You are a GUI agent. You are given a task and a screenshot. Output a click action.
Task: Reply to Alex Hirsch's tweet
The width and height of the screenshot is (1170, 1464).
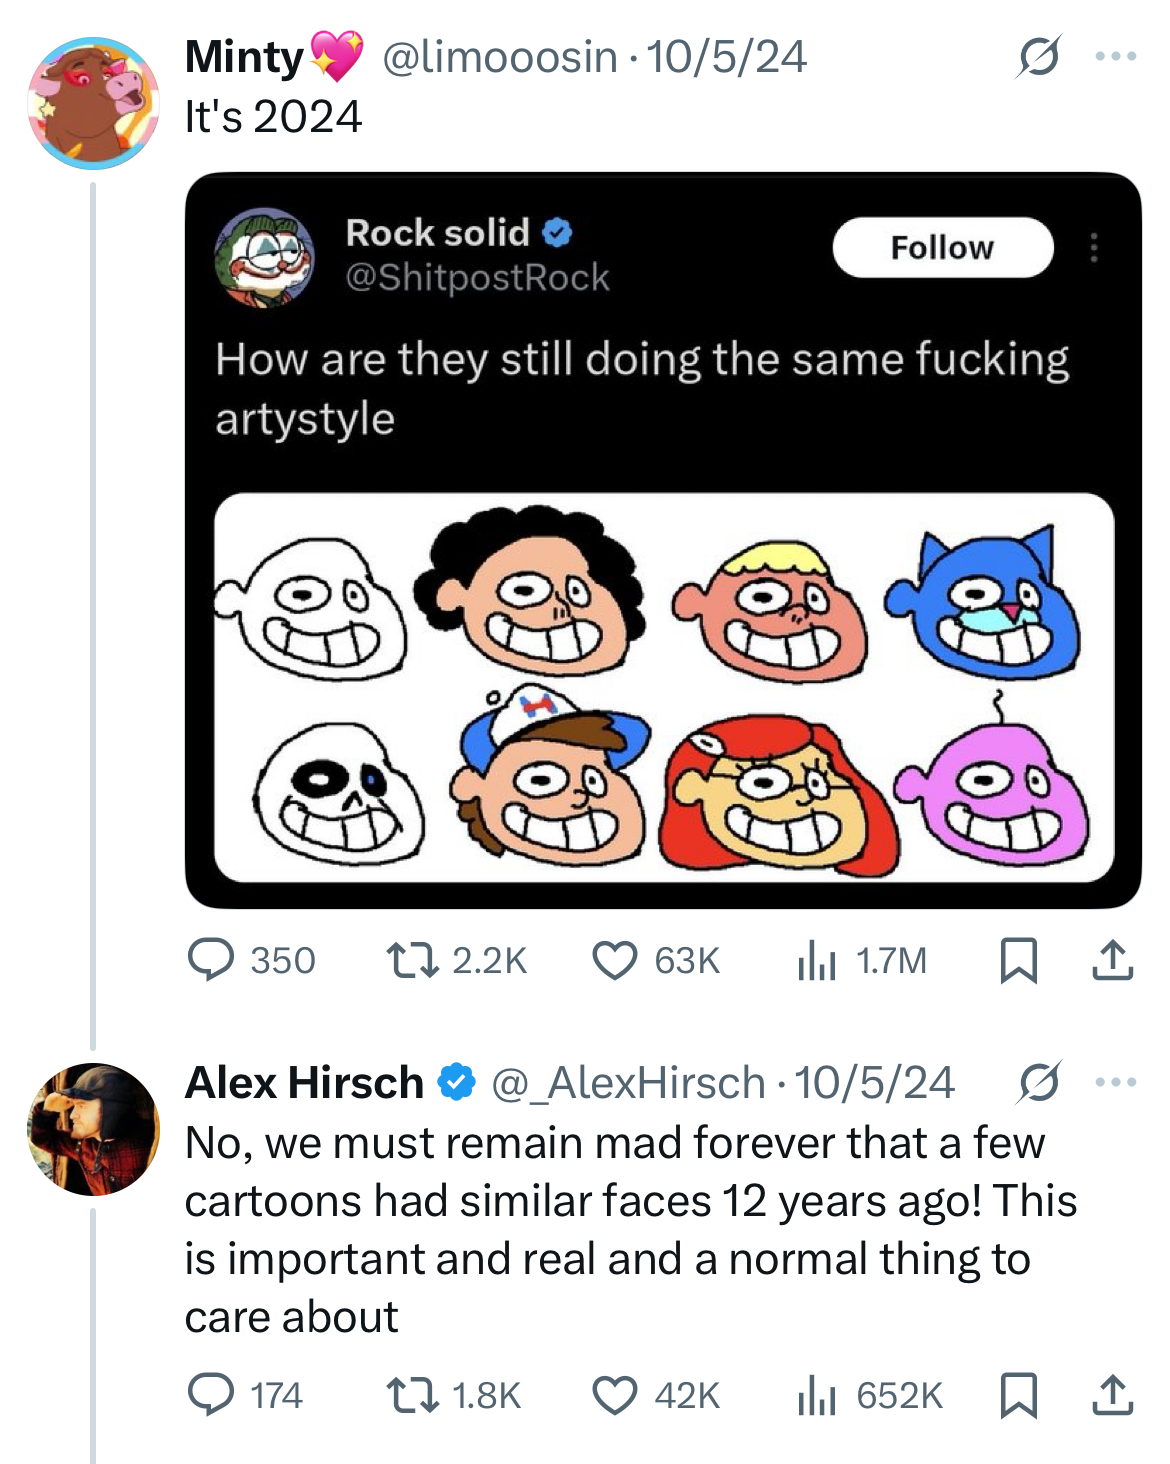pos(211,1395)
